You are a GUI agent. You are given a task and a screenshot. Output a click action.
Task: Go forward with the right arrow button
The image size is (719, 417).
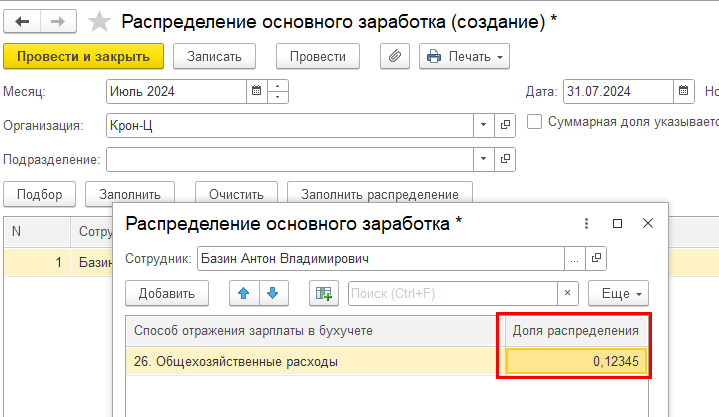tap(58, 22)
